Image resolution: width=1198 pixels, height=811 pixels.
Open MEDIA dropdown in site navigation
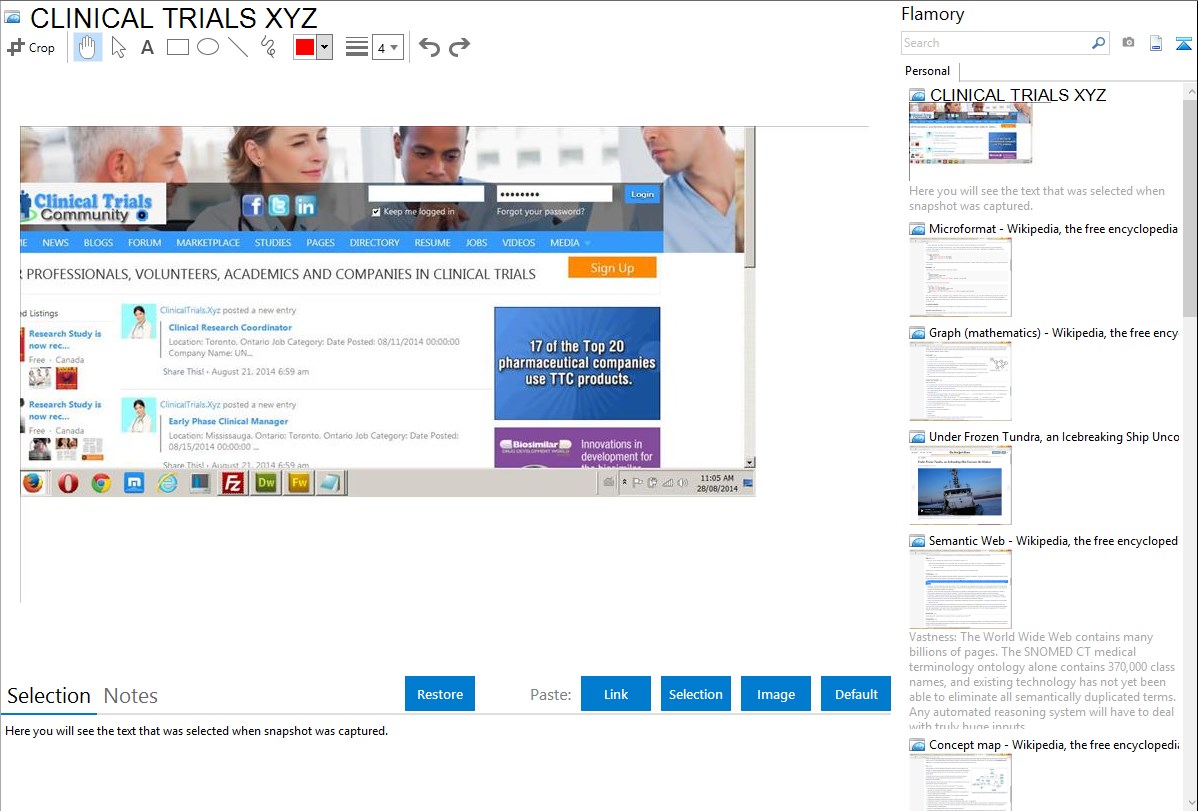tap(570, 242)
